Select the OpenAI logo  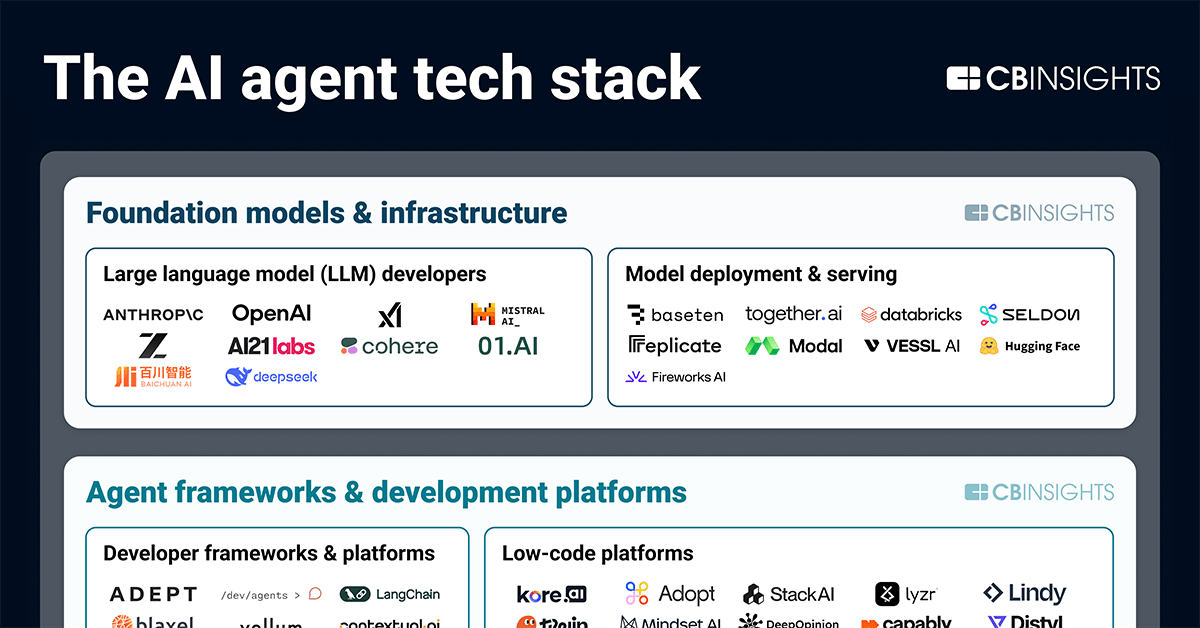pyautogui.click(x=271, y=314)
